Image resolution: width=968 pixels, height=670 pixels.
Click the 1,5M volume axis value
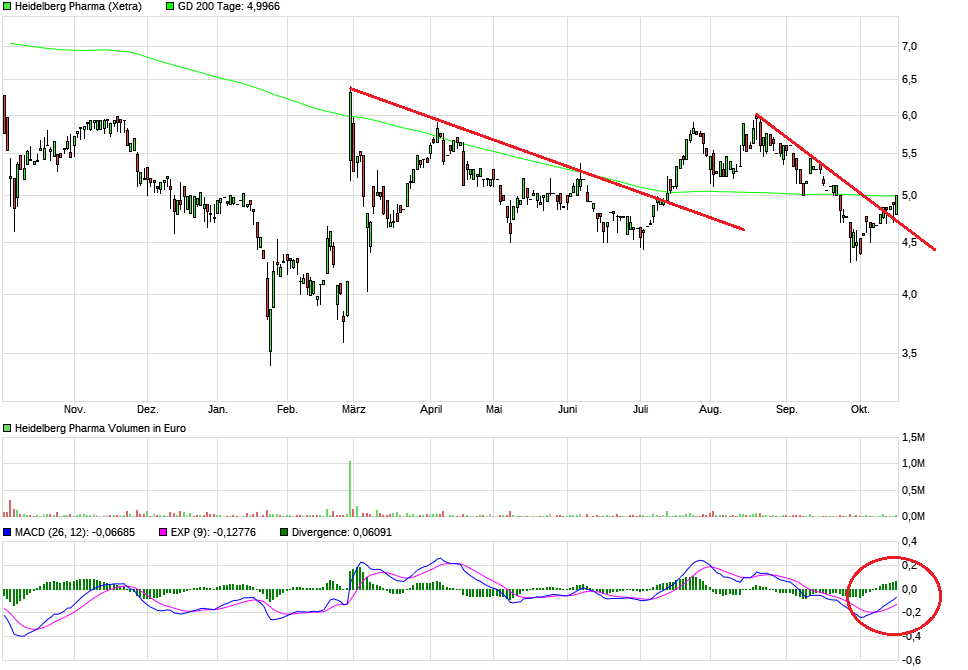[x=913, y=438]
